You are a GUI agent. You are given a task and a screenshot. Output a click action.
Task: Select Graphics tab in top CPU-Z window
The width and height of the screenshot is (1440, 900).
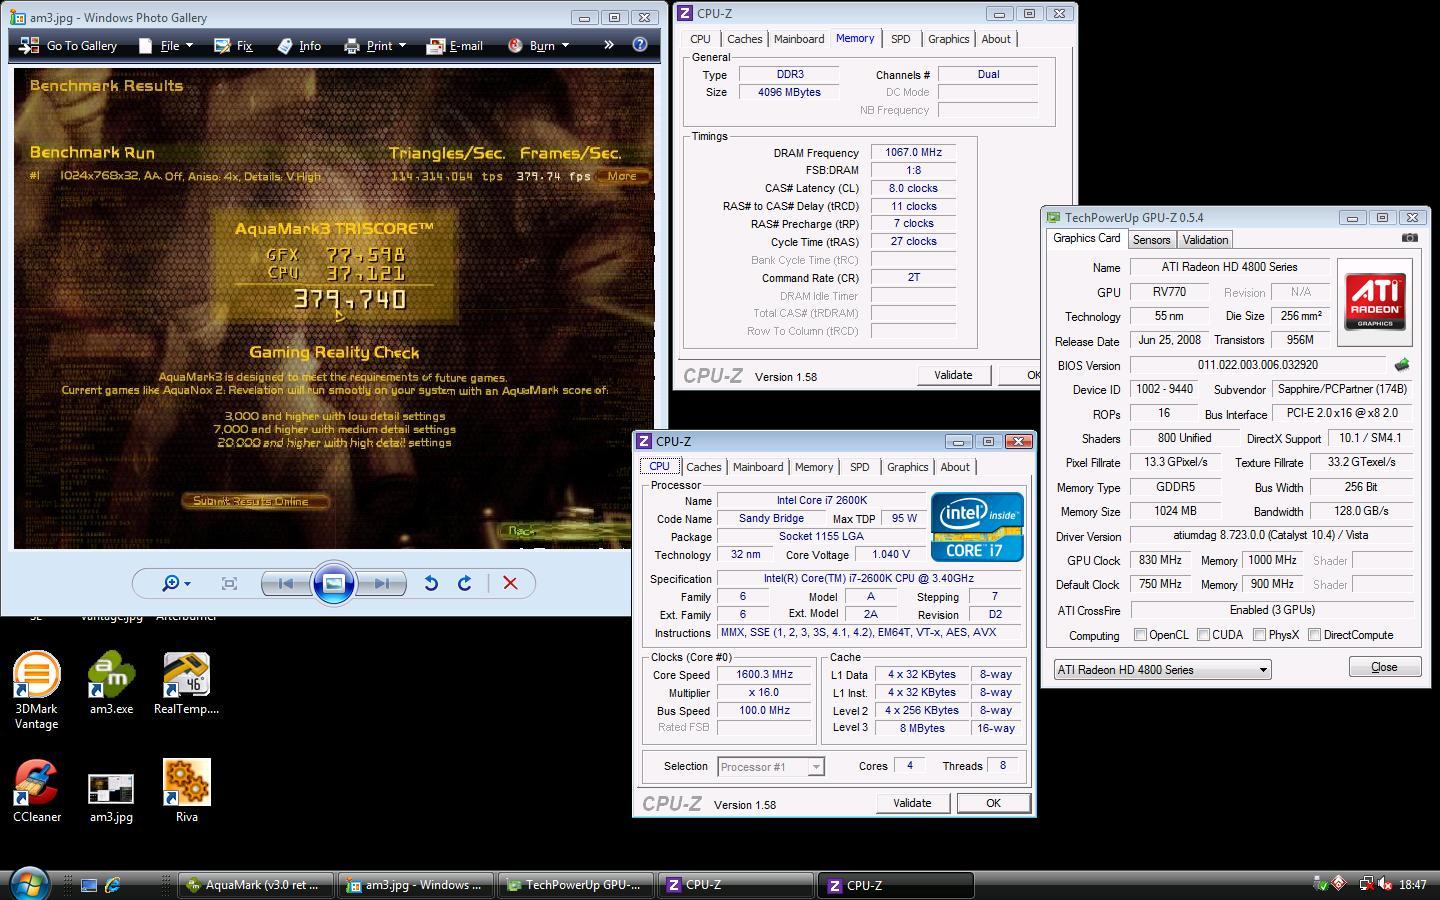[x=948, y=39]
